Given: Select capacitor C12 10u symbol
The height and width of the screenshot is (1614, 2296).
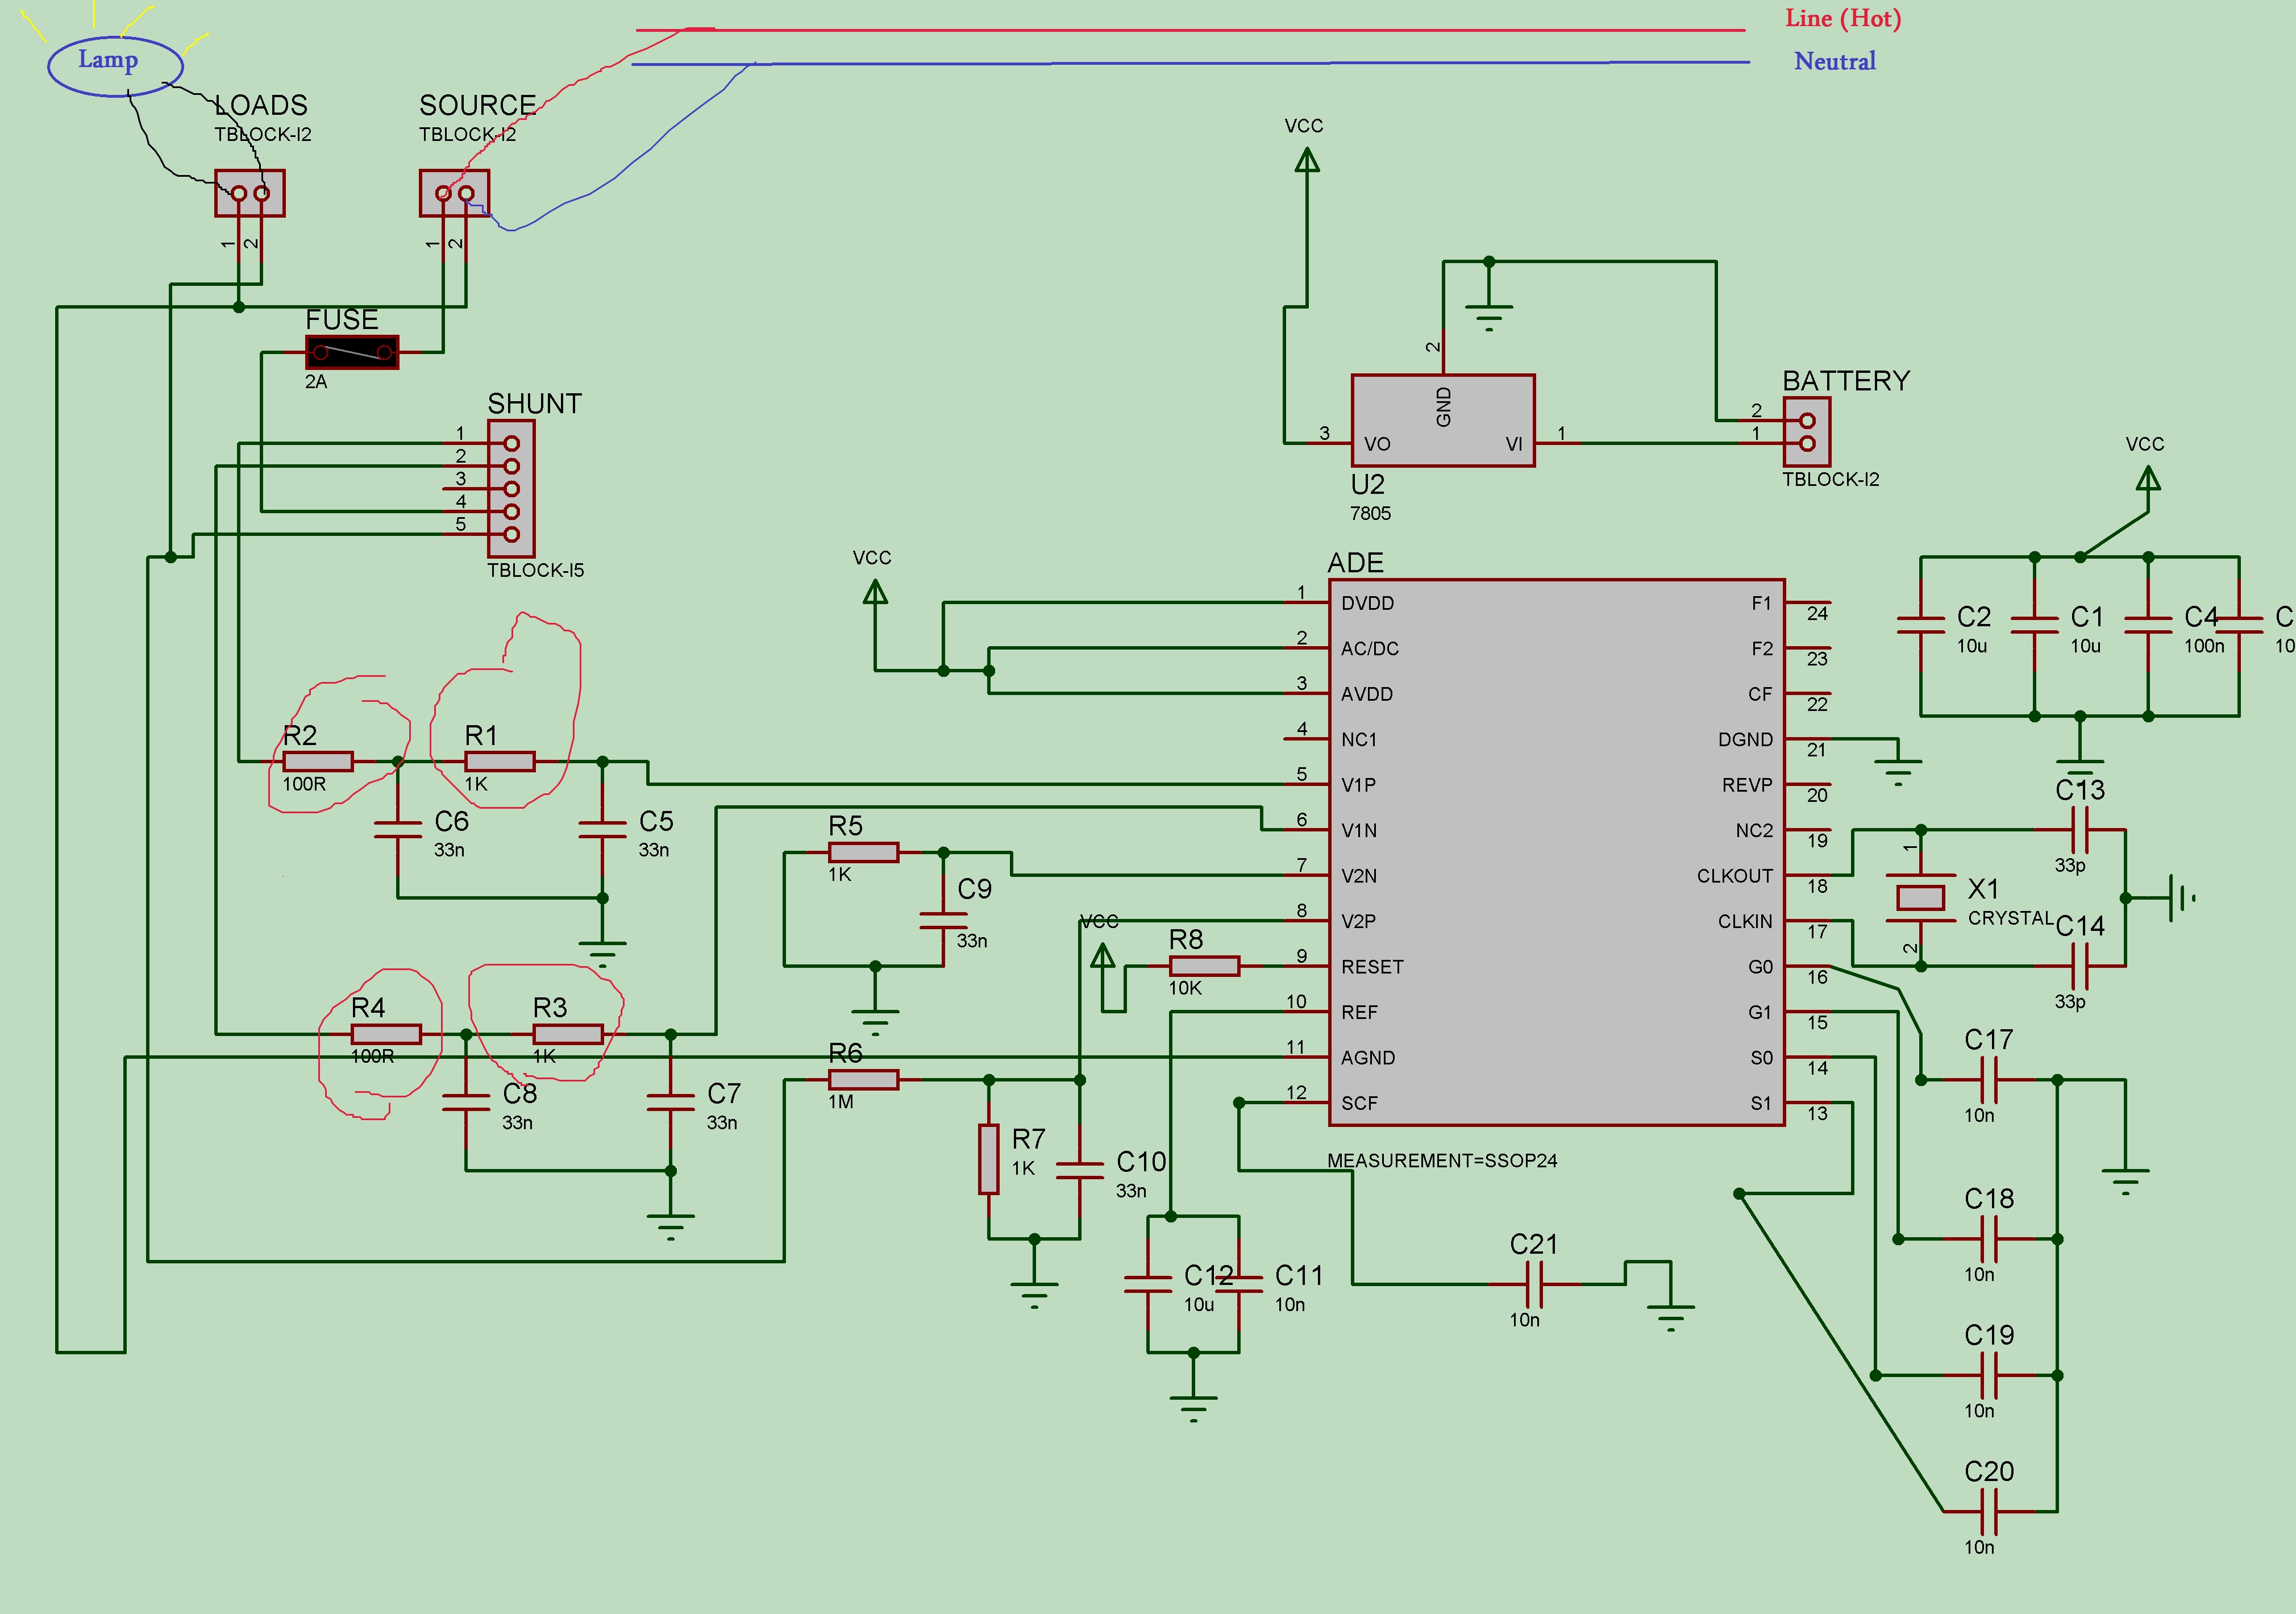Looking at the screenshot, I should [x=1148, y=1284].
